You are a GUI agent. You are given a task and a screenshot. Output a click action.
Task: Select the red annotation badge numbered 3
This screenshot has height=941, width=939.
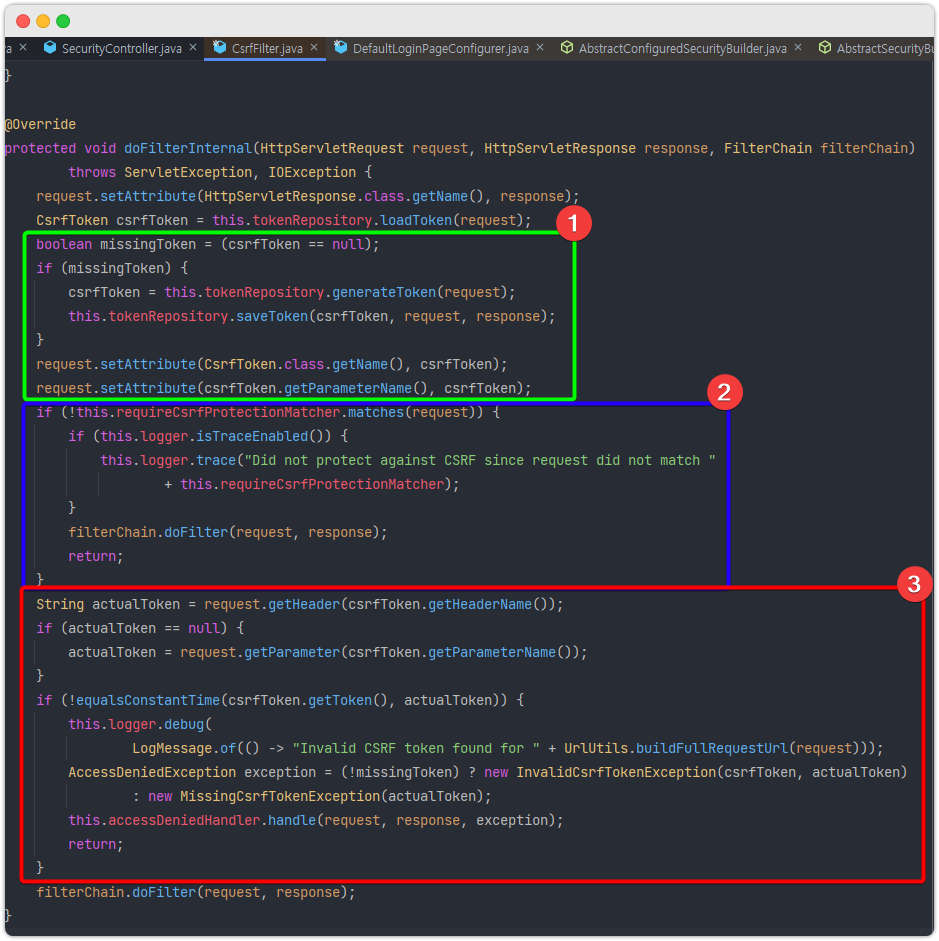point(916,584)
